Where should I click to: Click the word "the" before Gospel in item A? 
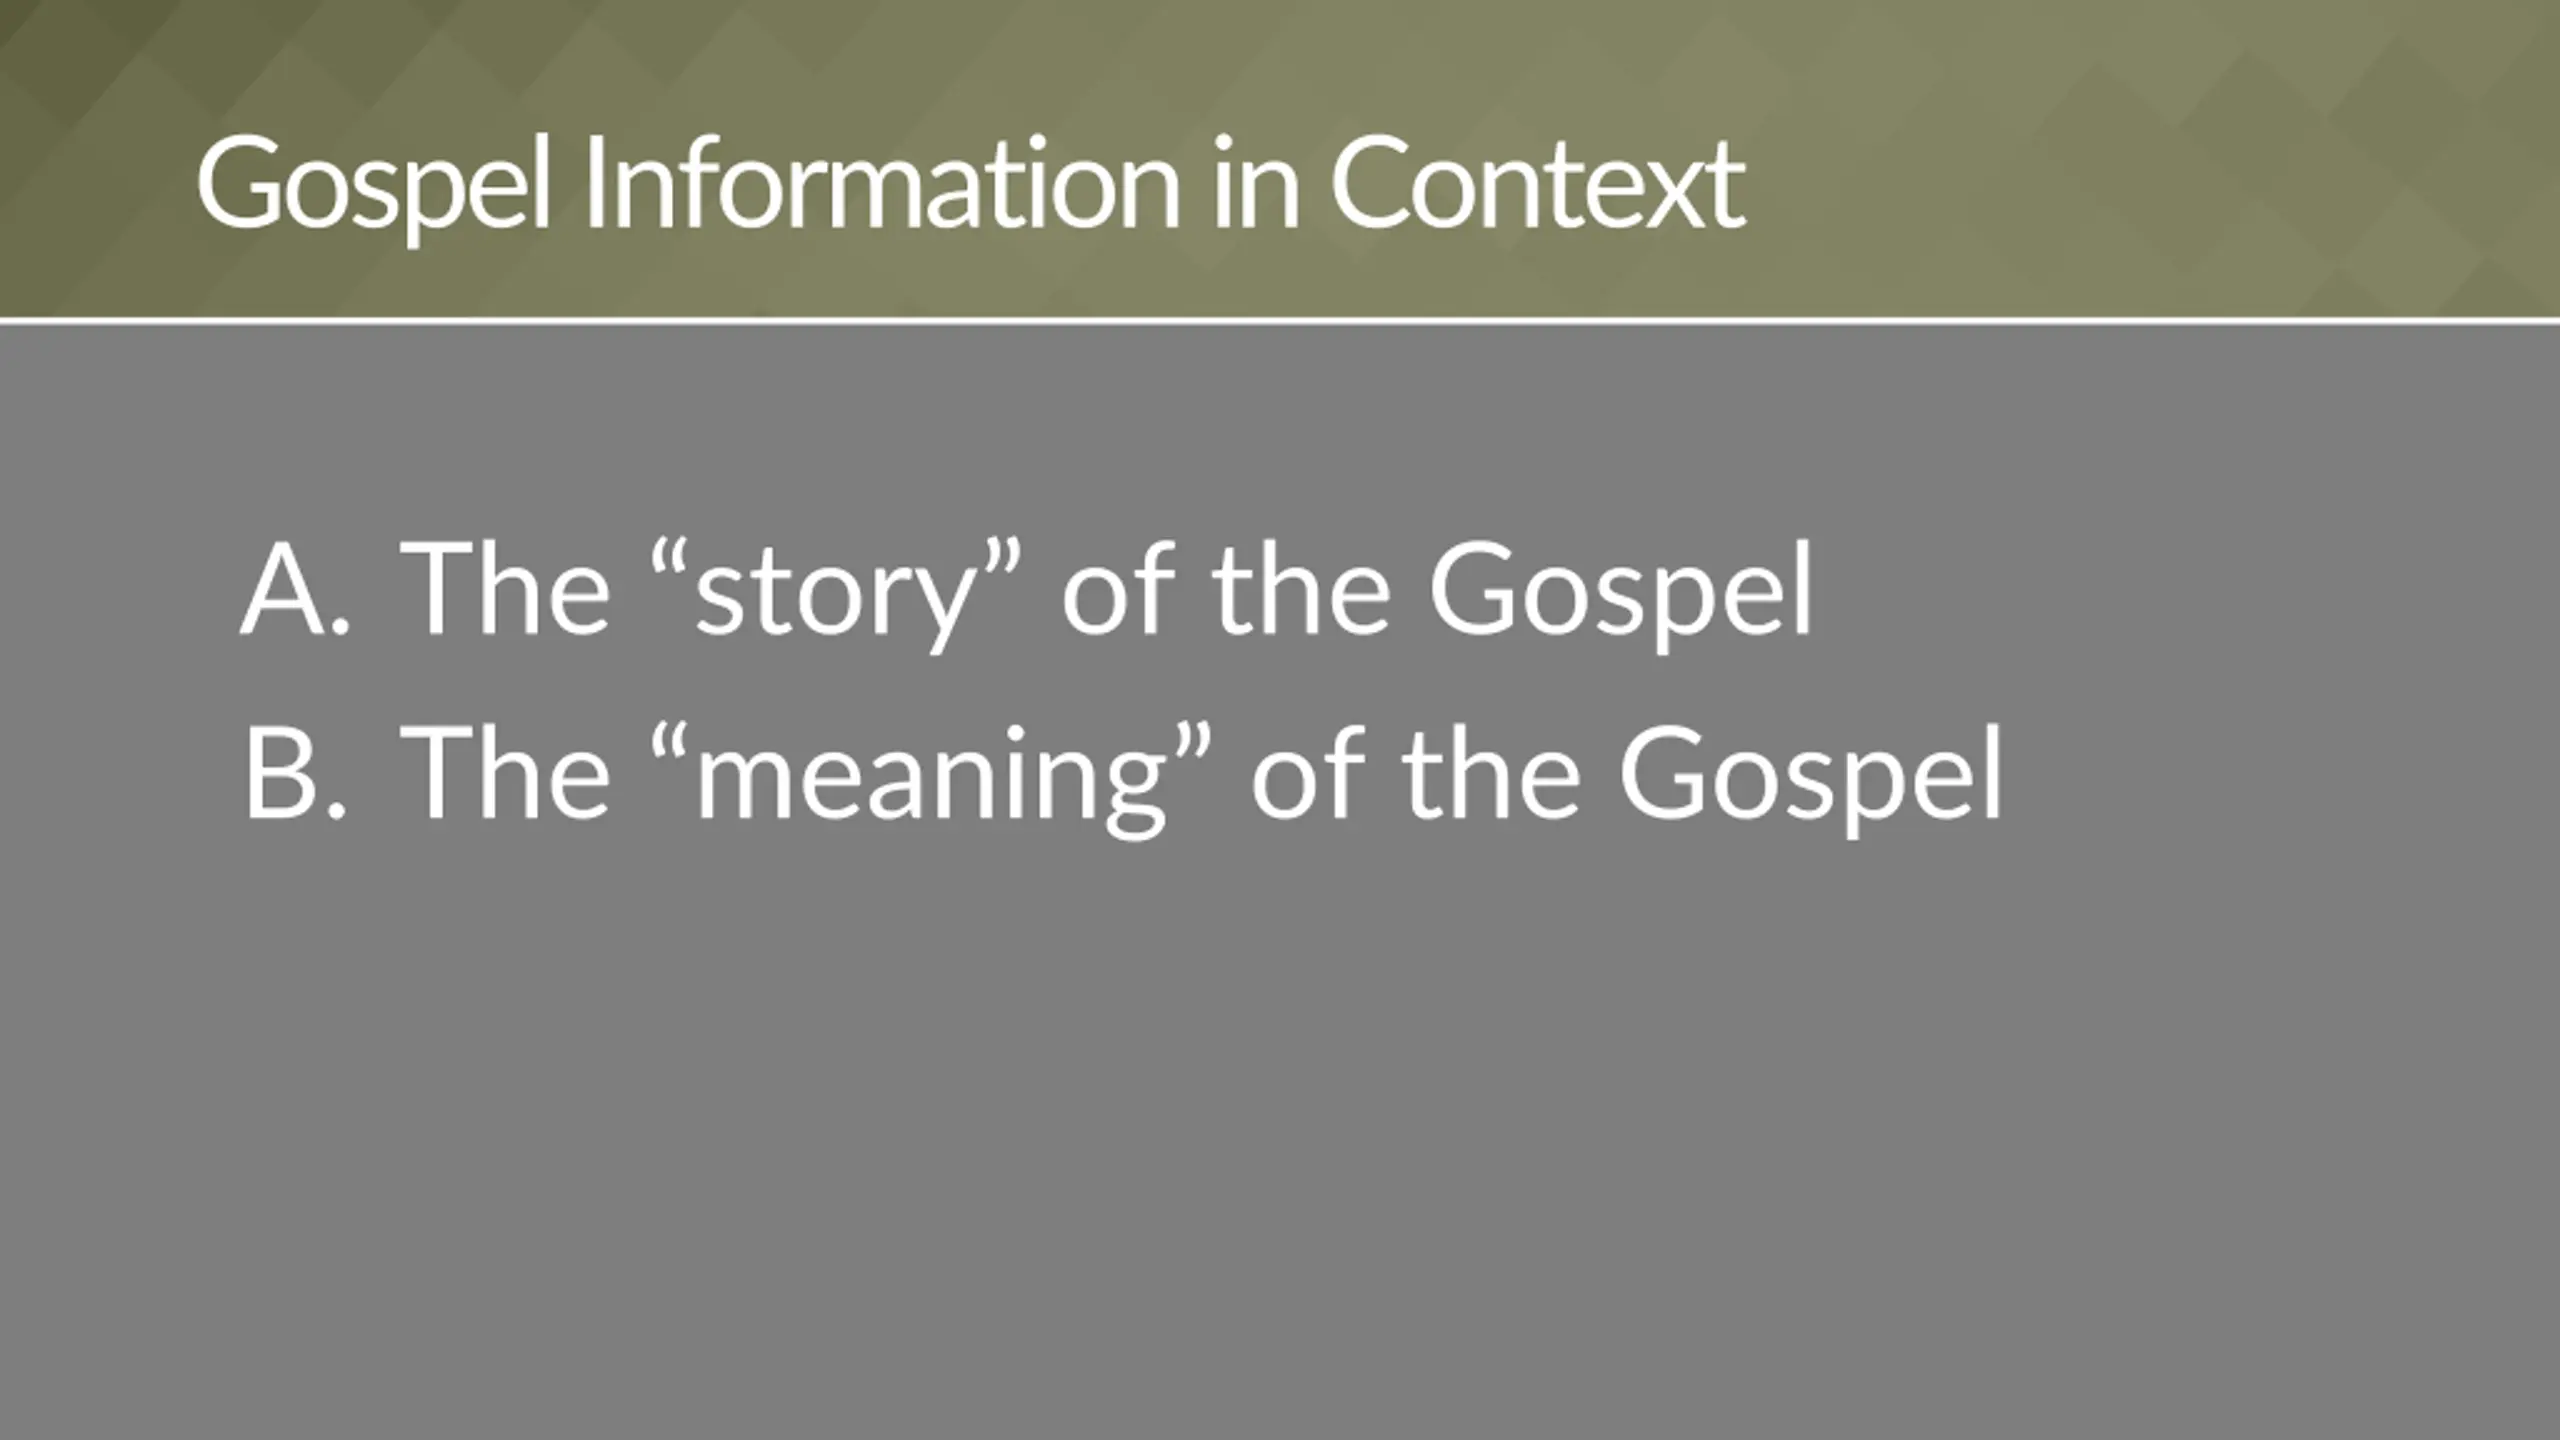pos(1301,588)
